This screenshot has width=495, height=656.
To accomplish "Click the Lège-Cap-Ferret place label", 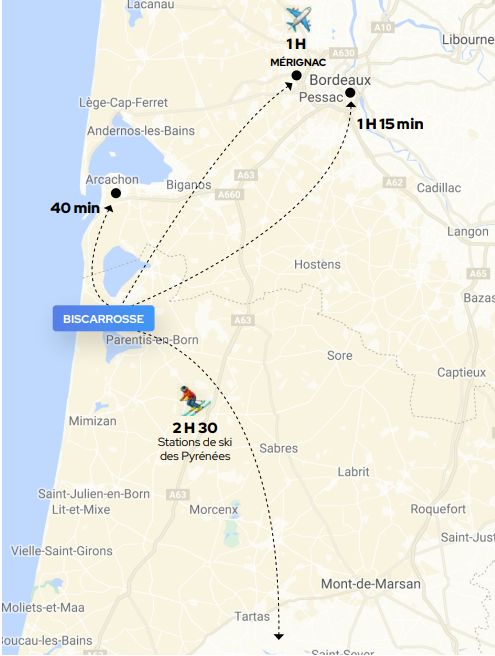I will point(123,102).
